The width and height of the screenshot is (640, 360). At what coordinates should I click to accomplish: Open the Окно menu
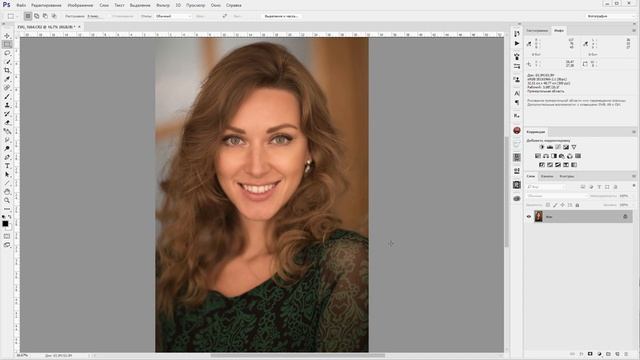pos(216,5)
